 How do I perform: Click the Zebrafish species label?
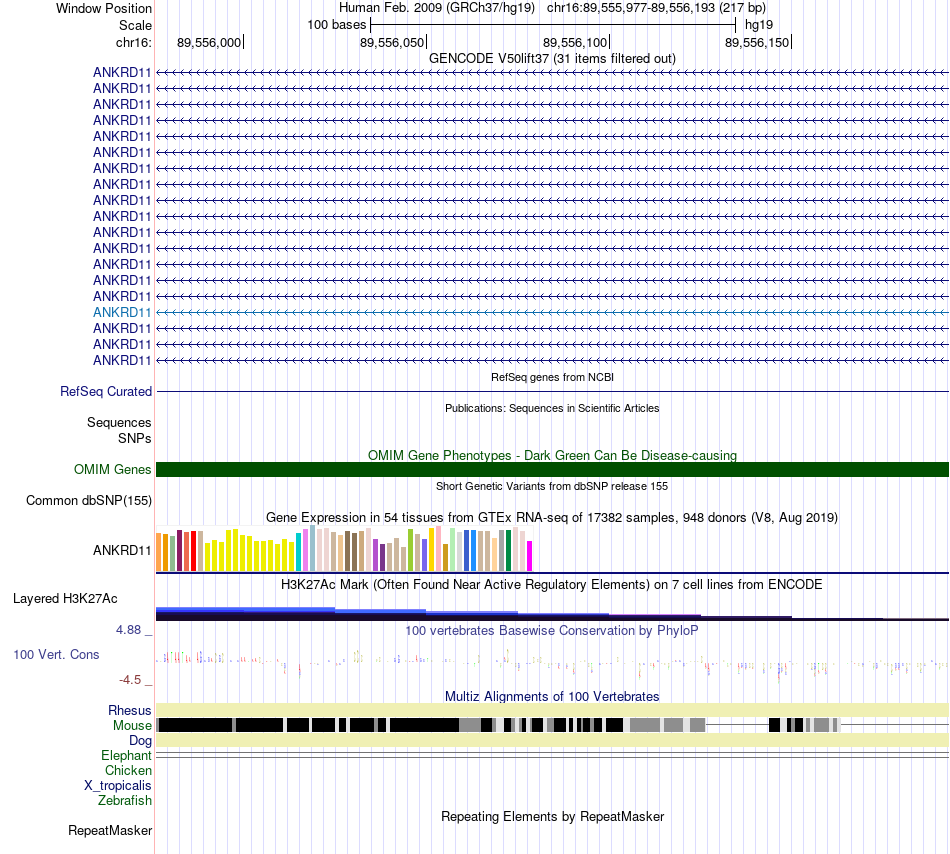[125, 801]
